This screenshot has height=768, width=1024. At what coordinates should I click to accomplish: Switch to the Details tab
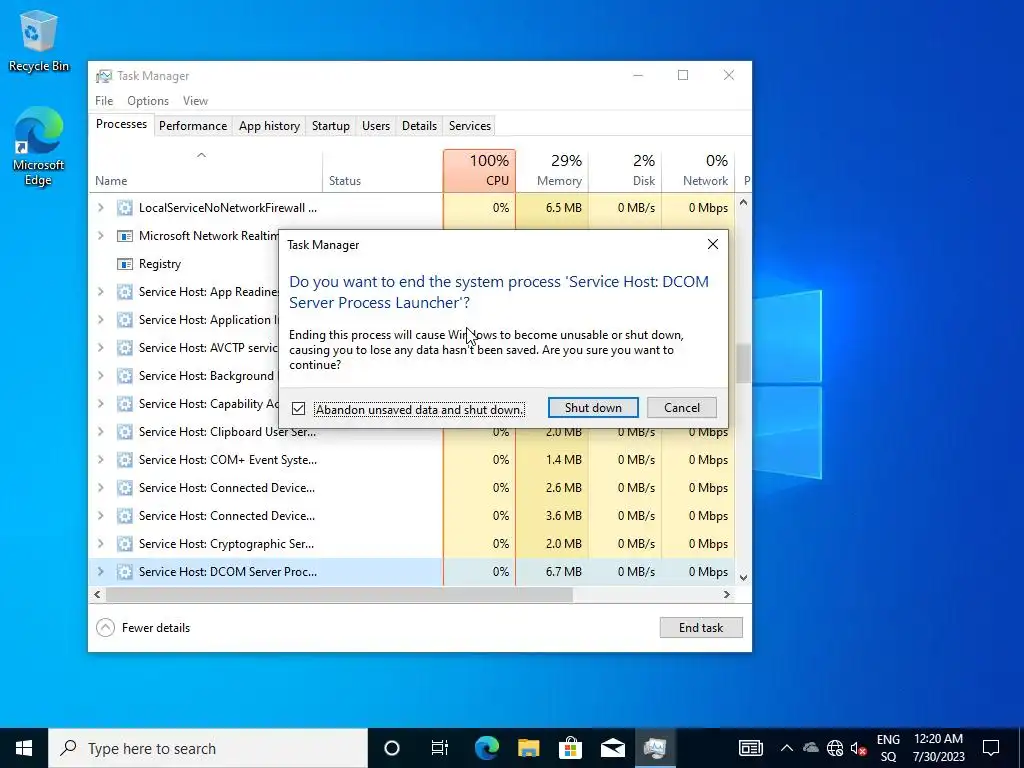tap(419, 125)
